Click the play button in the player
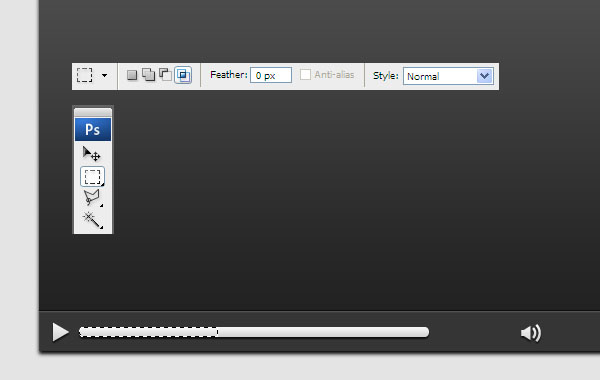Image resolution: width=600 pixels, height=380 pixels. [60, 332]
